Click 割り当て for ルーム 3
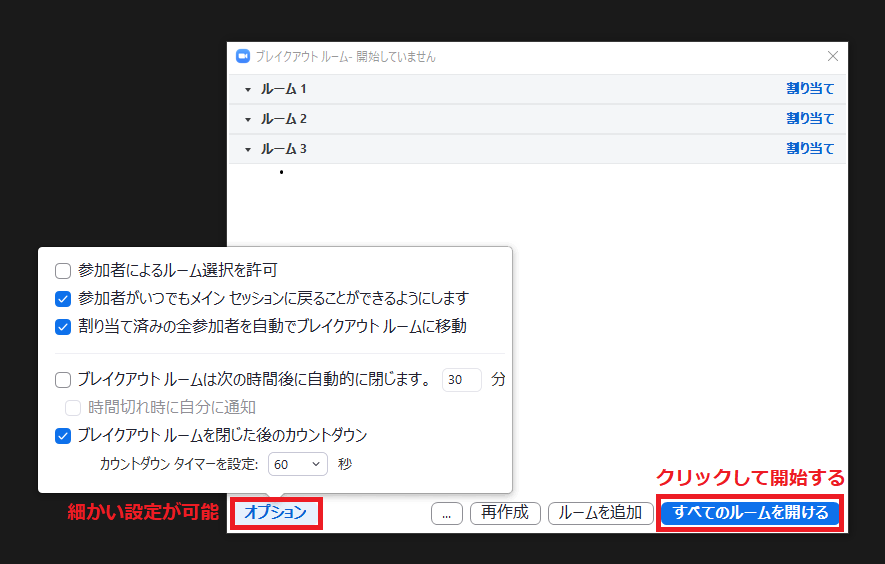 click(810, 148)
